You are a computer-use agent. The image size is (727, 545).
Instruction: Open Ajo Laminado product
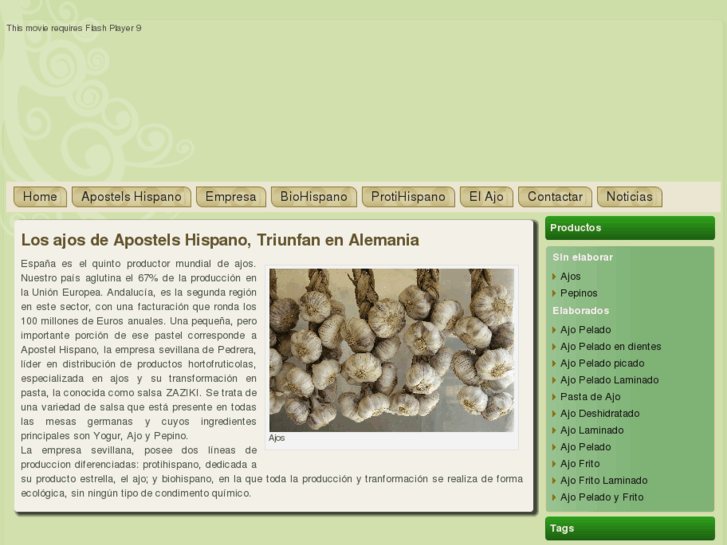click(592, 430)
